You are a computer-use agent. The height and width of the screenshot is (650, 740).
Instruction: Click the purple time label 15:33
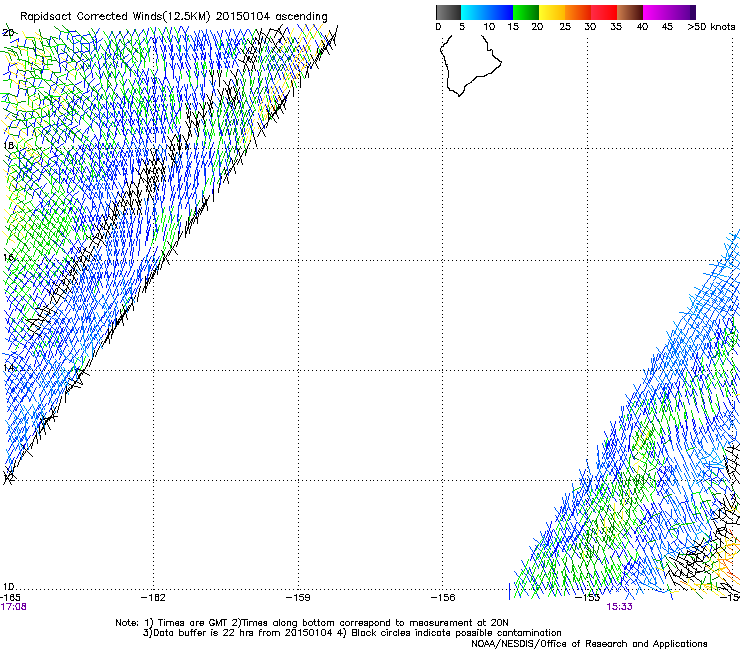point(619,607)
